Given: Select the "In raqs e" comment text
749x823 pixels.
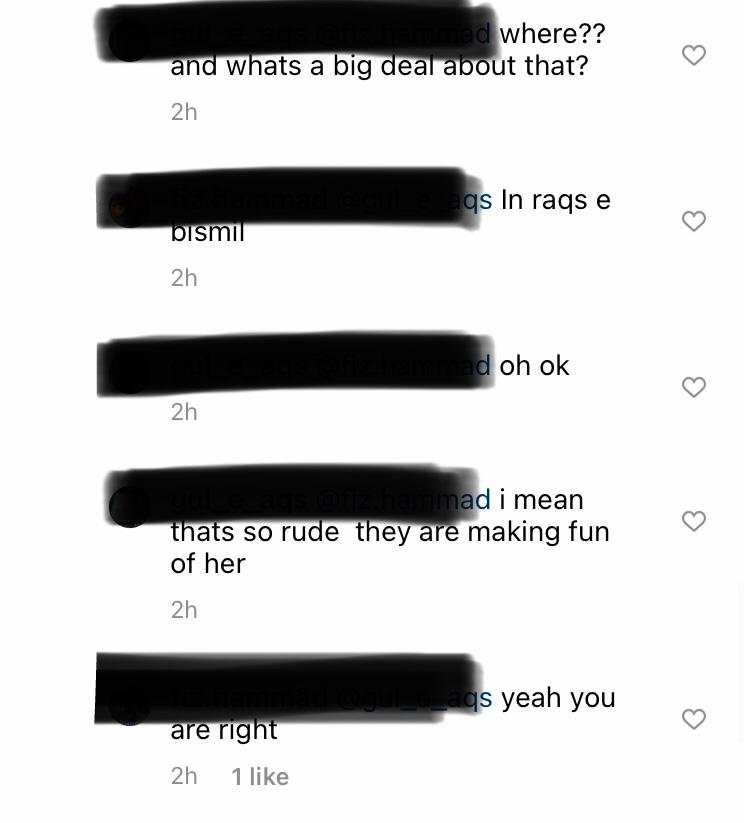Looking at the screenshot, I should (556, 201).
